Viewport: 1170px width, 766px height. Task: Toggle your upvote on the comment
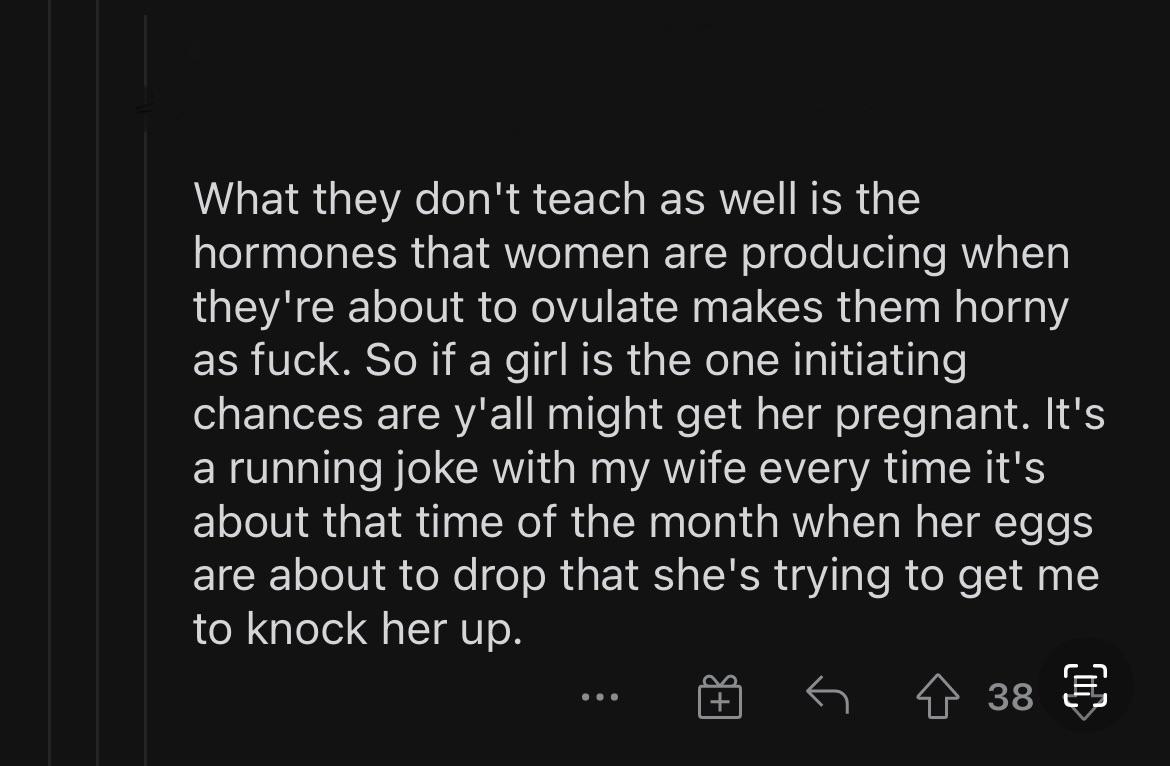[936, 695]
